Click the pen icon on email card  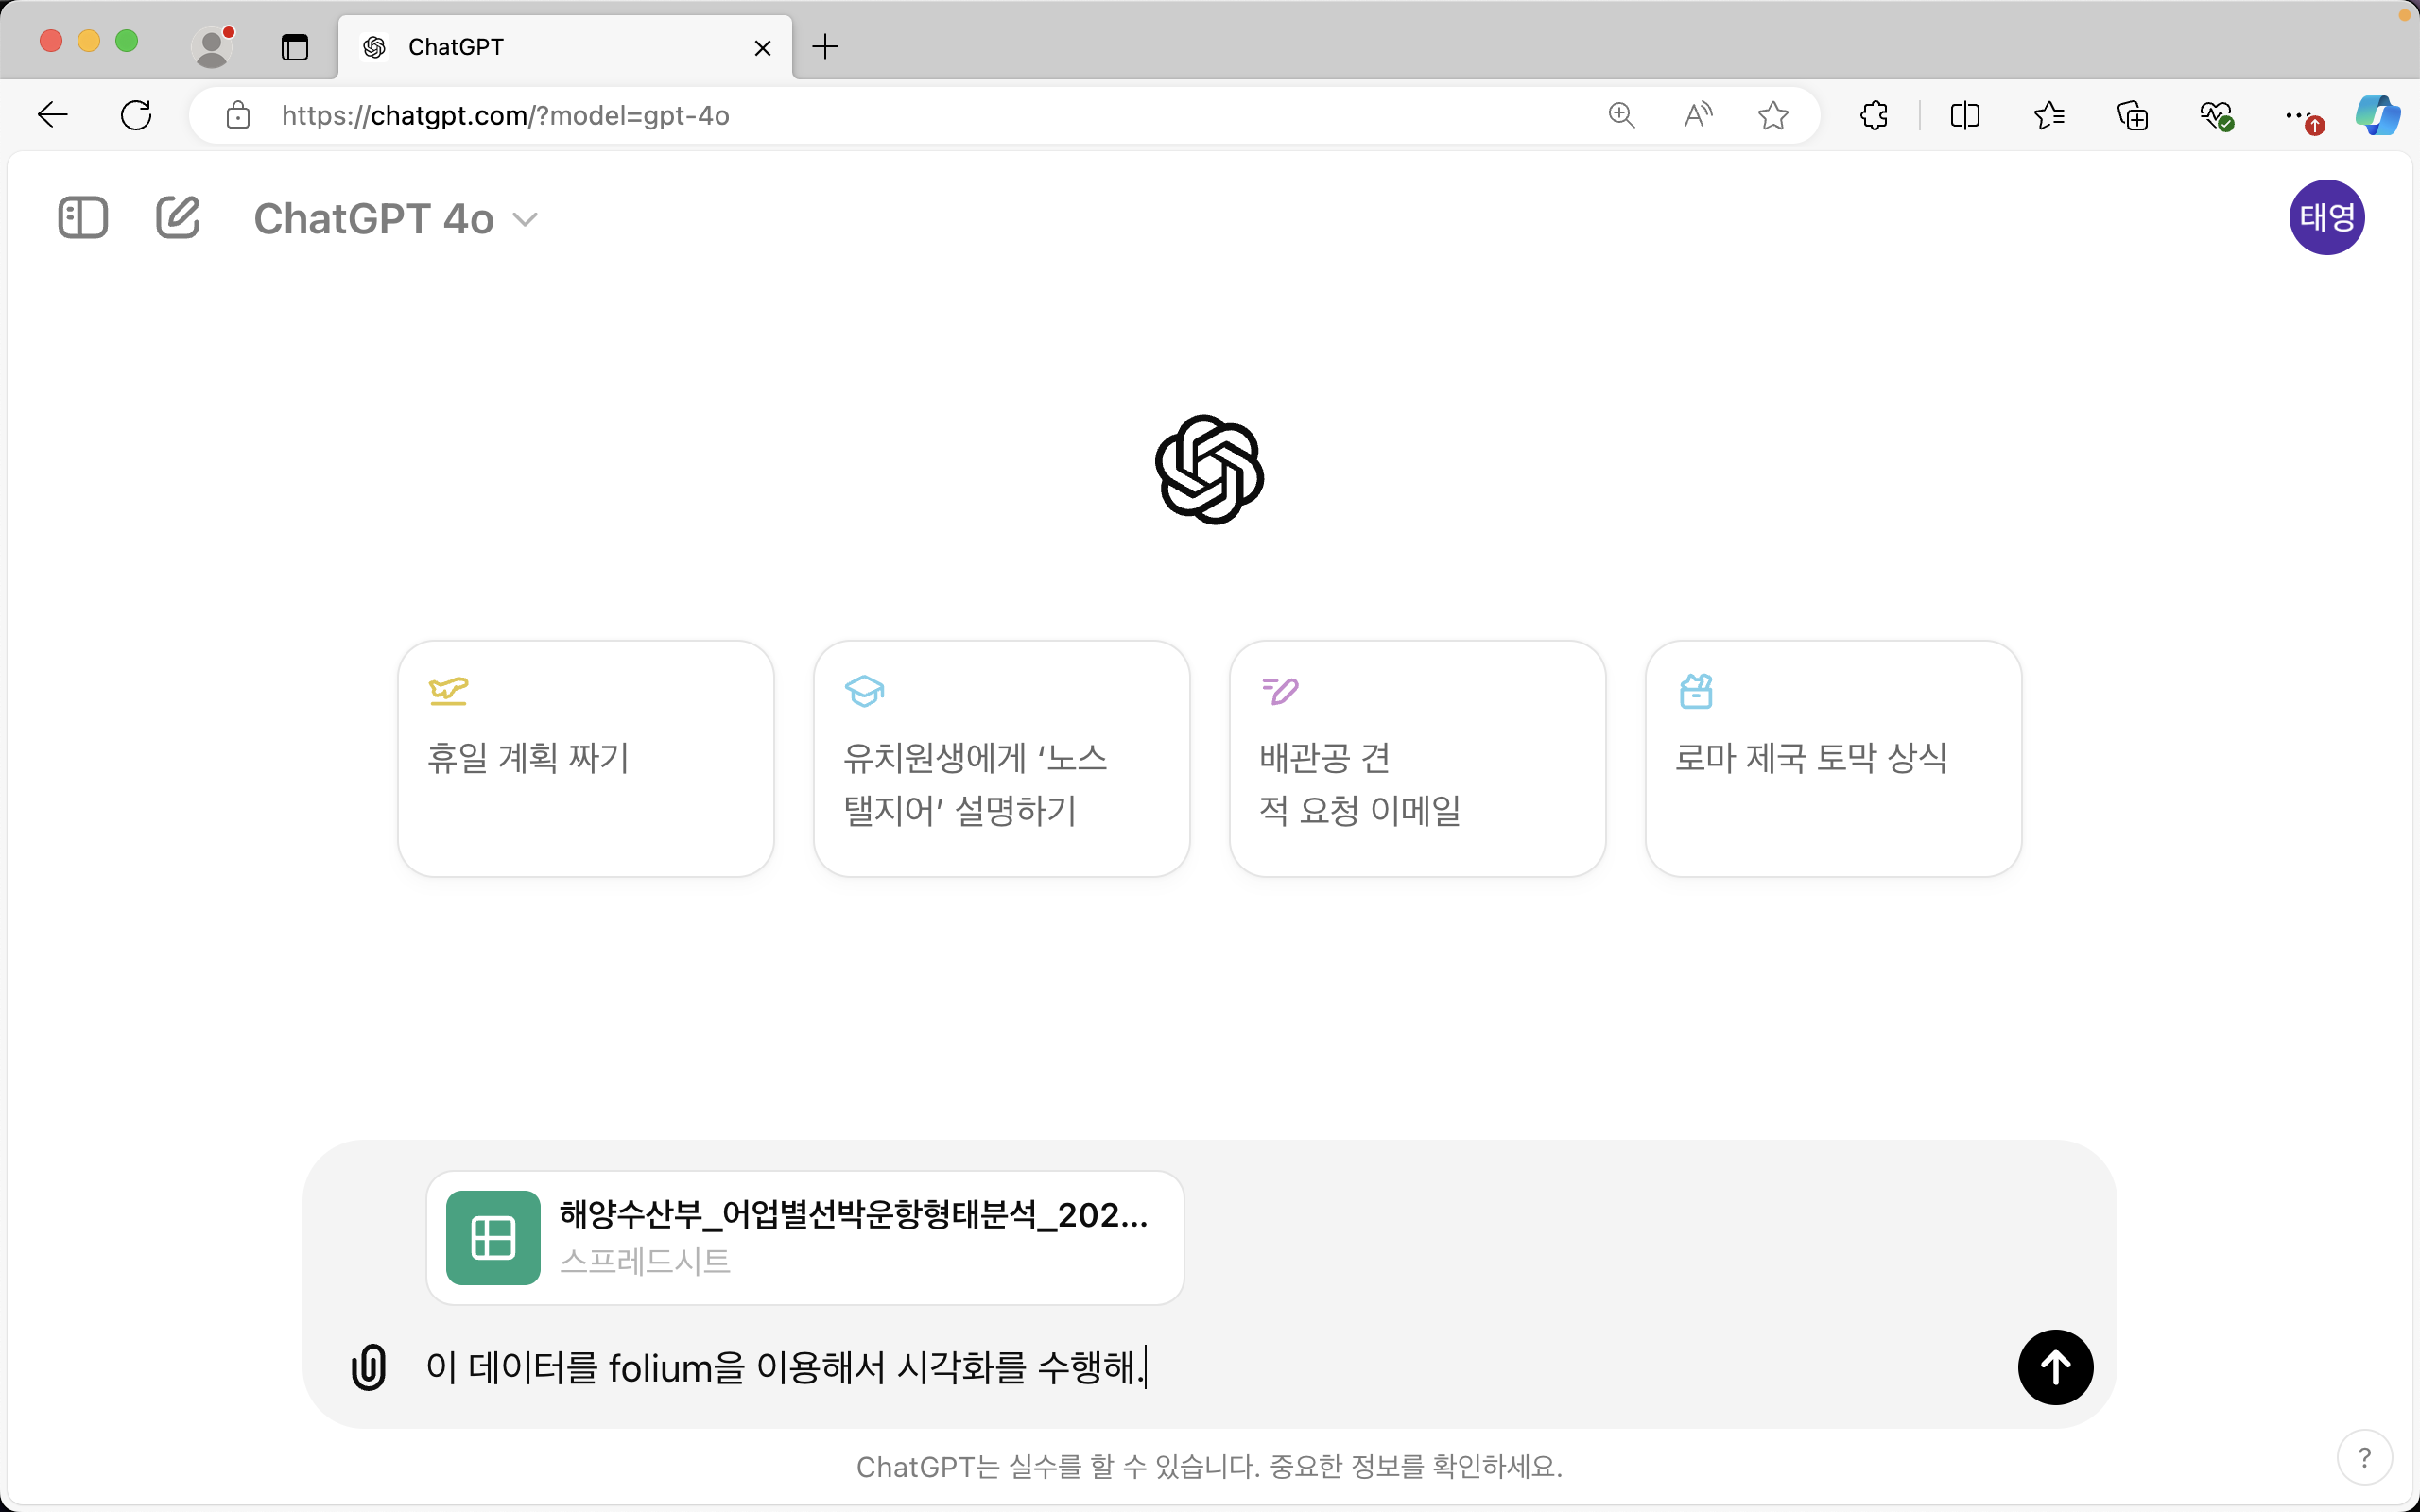pos(1280,691)
